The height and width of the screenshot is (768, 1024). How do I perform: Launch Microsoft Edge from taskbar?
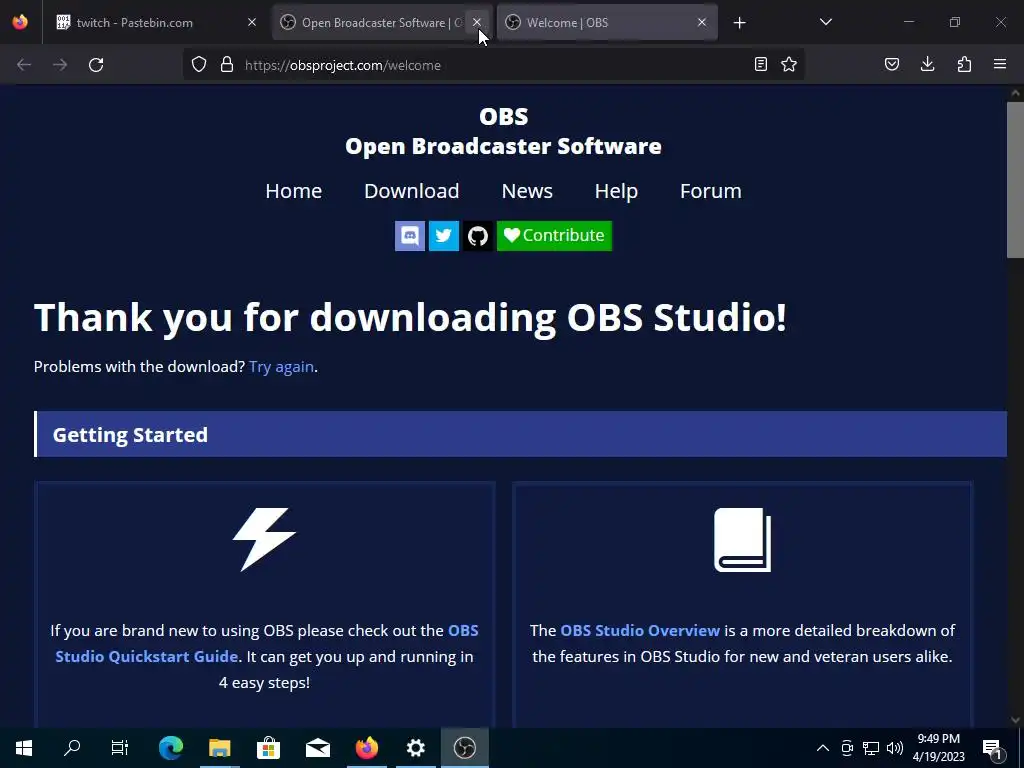[171, 748]
